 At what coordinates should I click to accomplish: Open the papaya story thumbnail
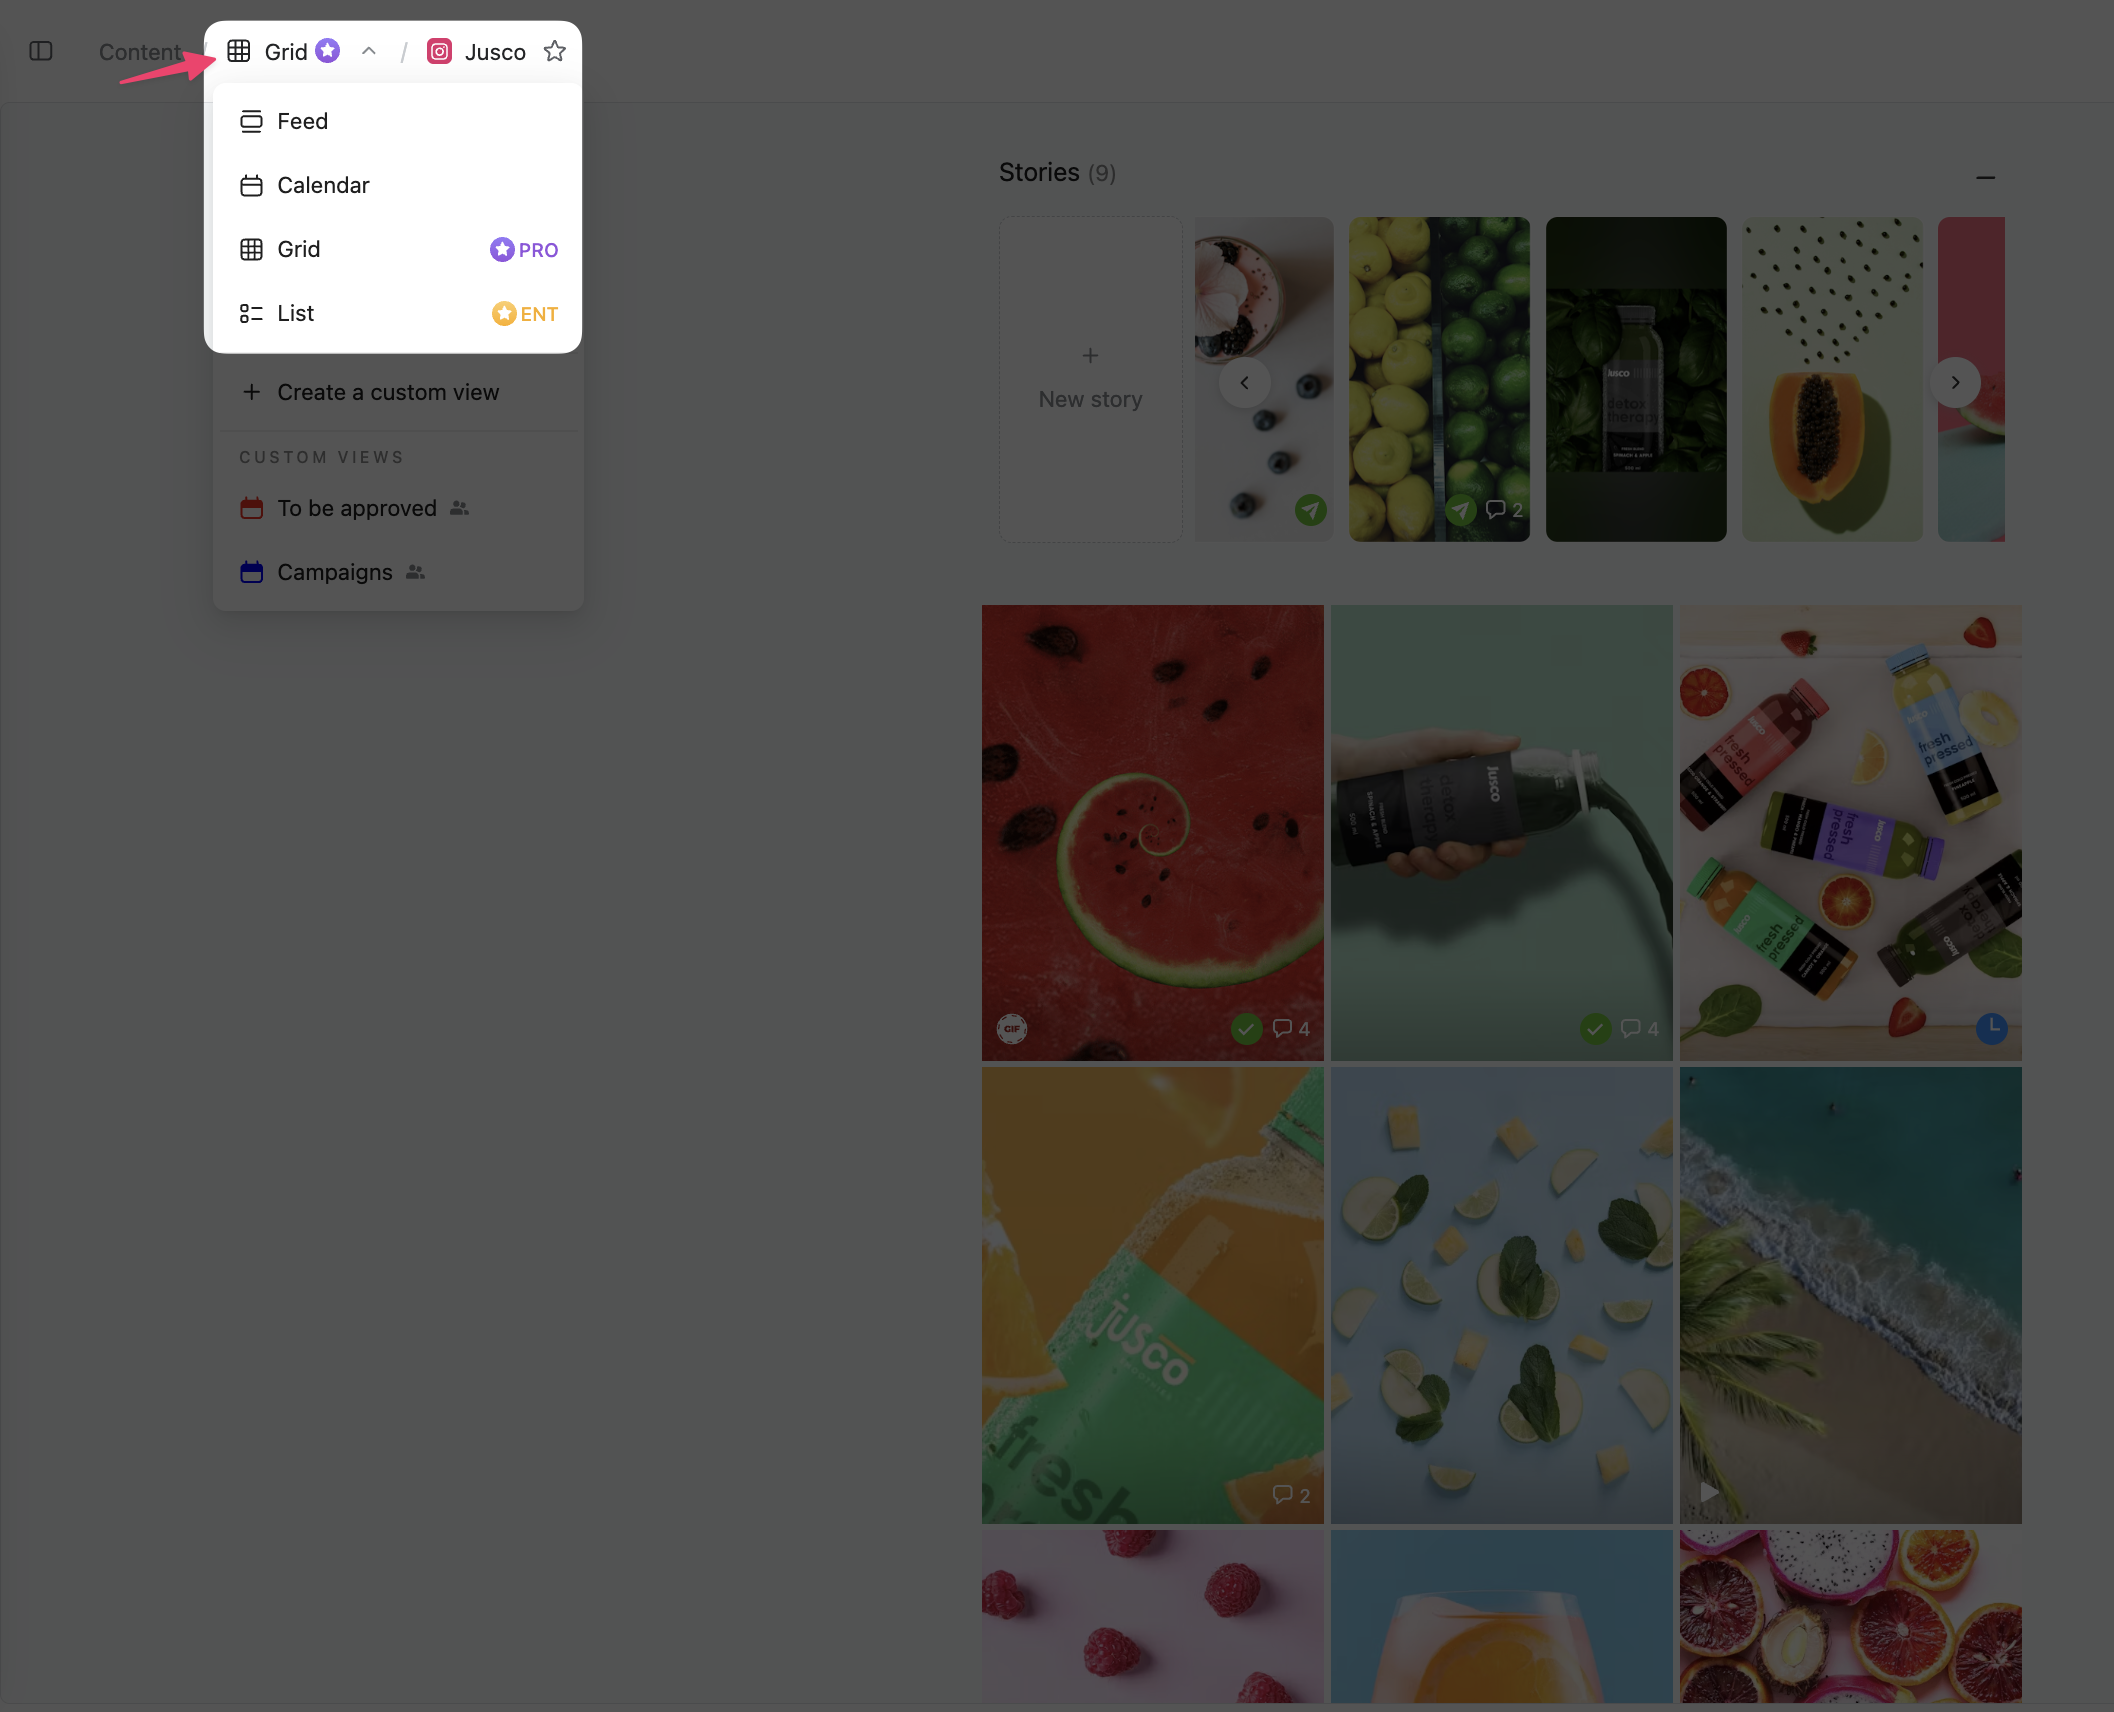pos(1831,380)
